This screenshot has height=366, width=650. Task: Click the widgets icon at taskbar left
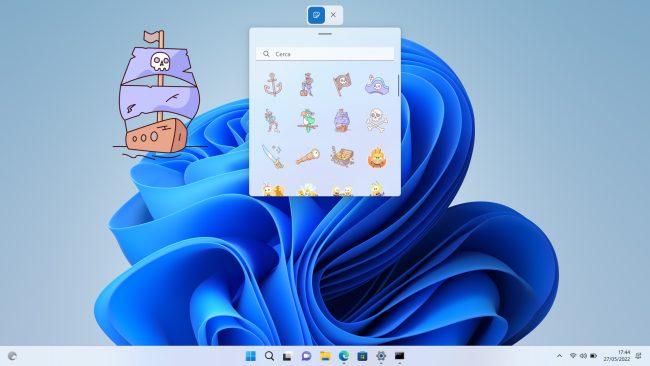pos(12,356)
